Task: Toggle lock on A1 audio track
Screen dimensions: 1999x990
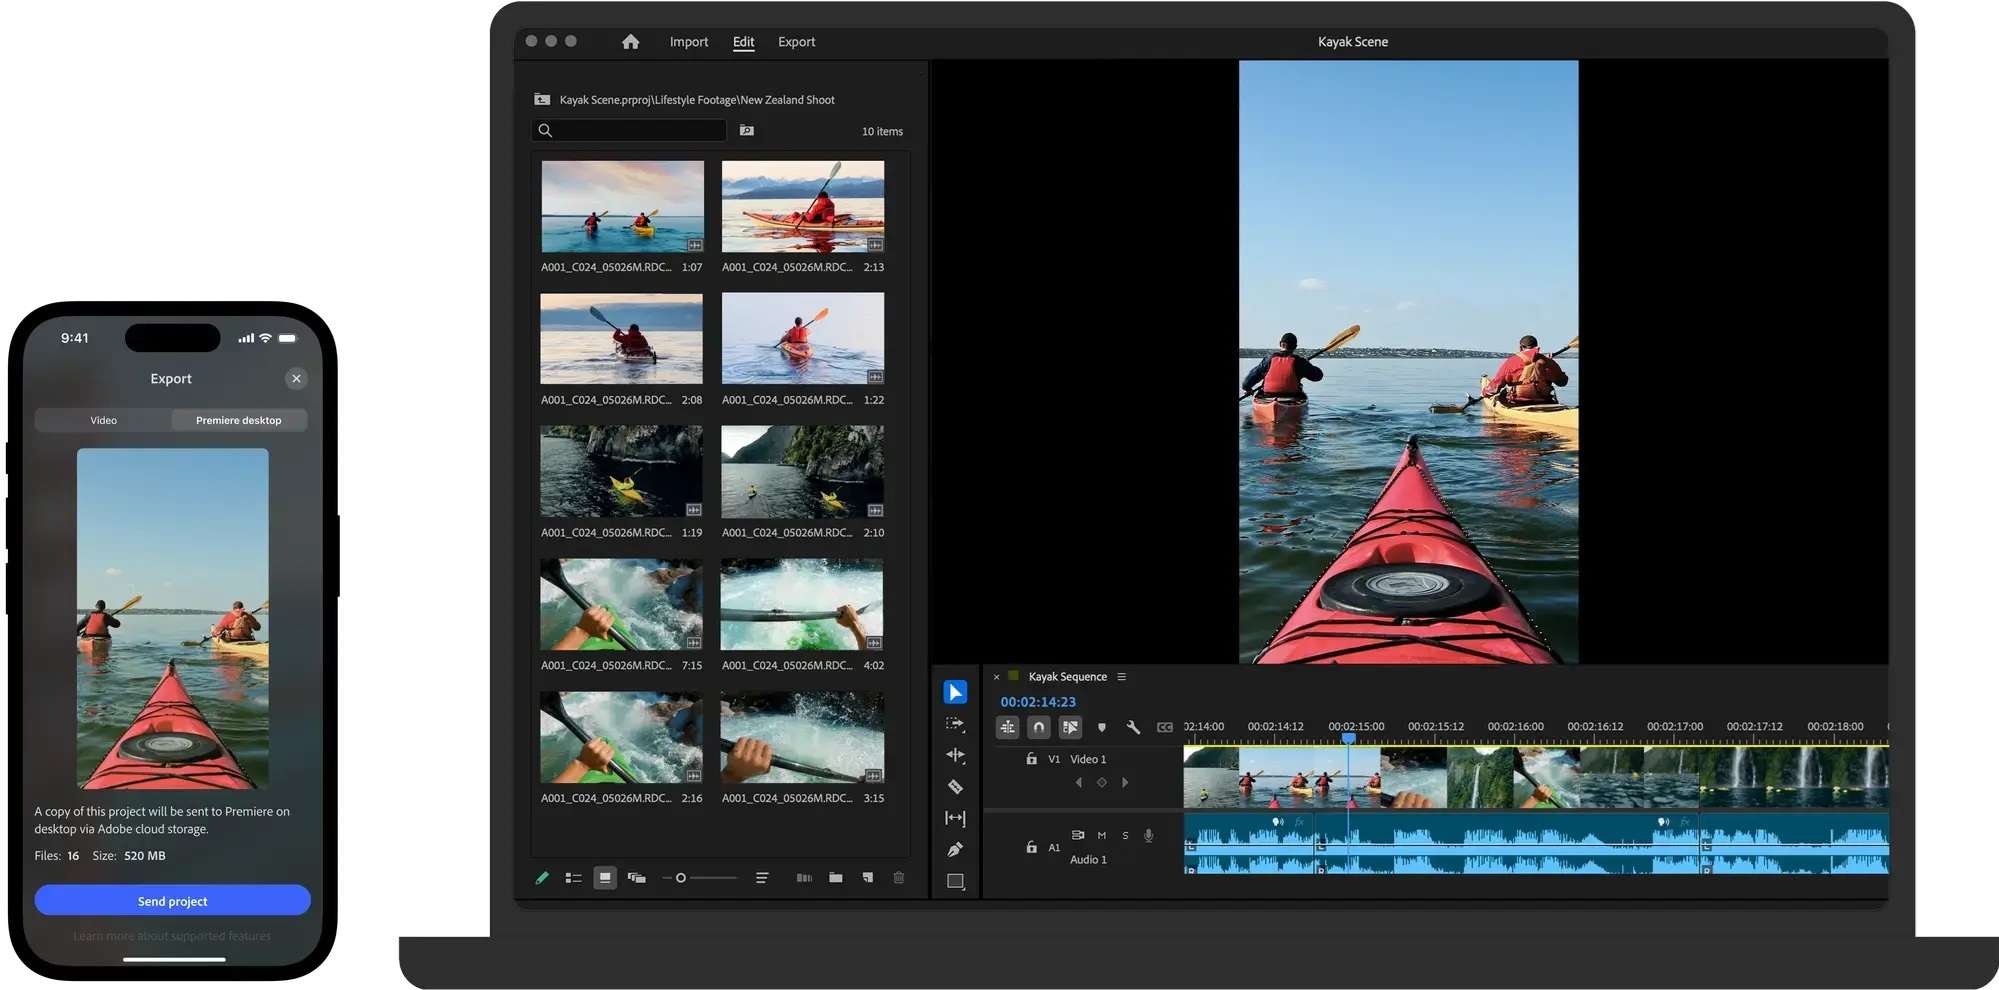Action: (x=1031, y=847)
